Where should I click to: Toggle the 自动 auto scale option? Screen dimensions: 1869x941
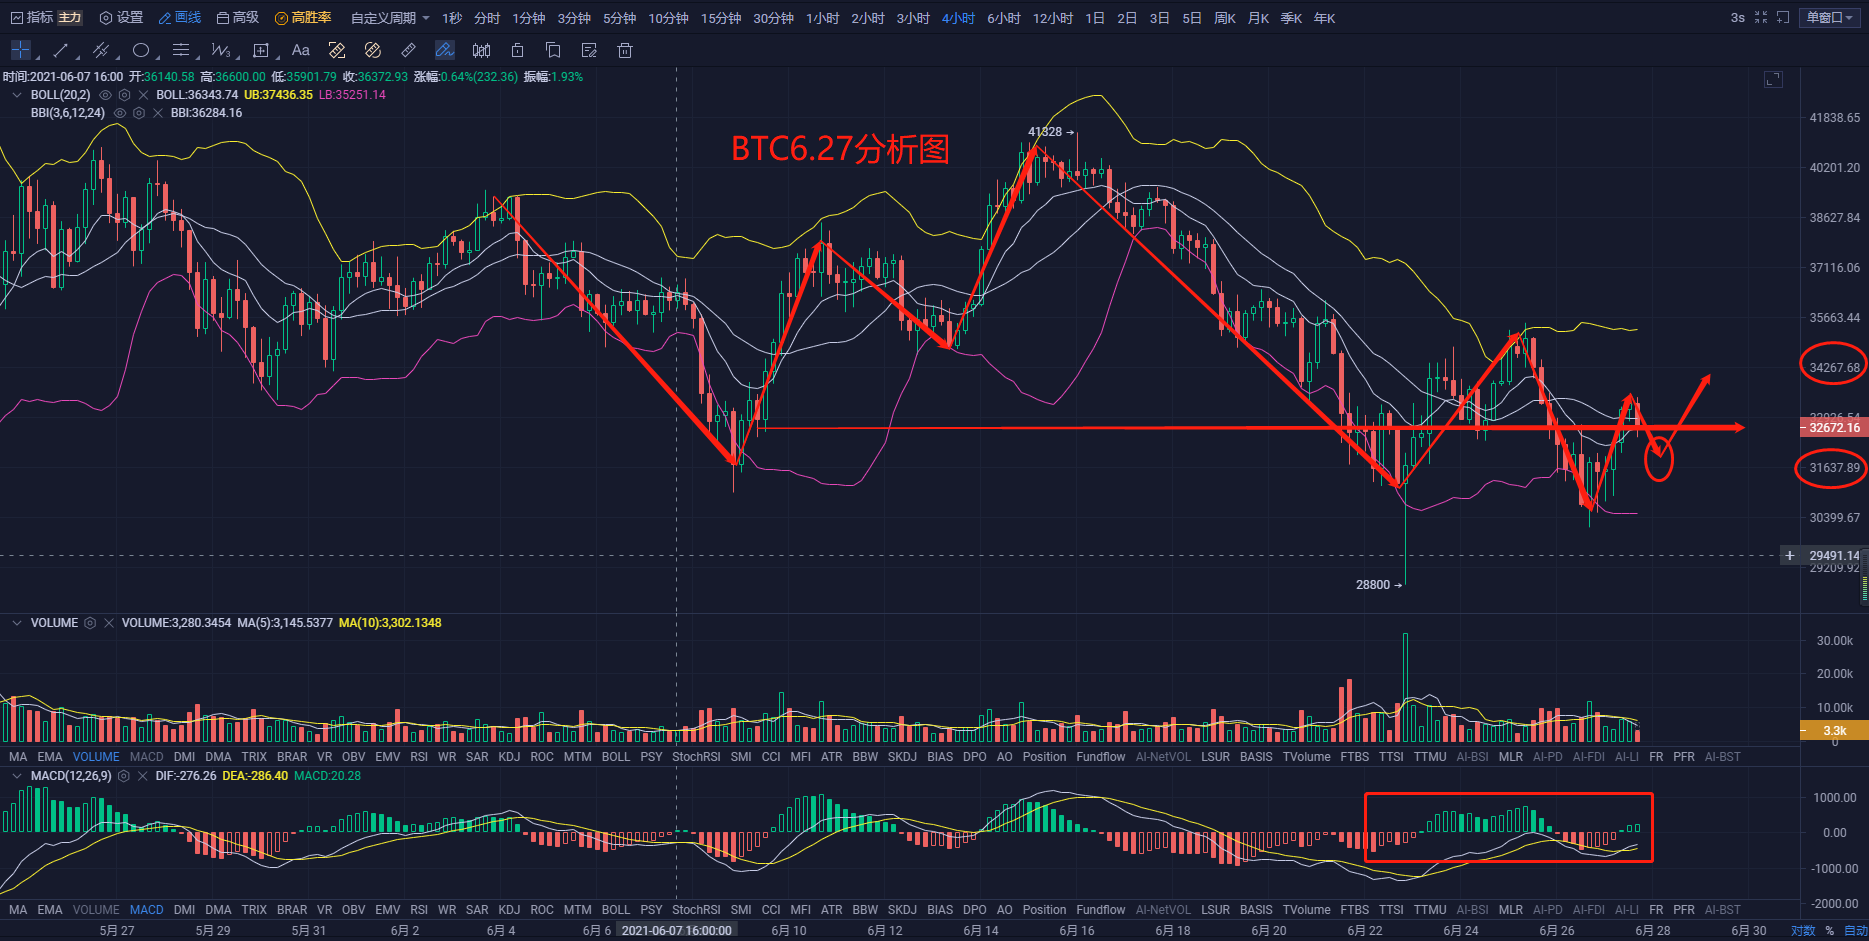[1856, 931]
